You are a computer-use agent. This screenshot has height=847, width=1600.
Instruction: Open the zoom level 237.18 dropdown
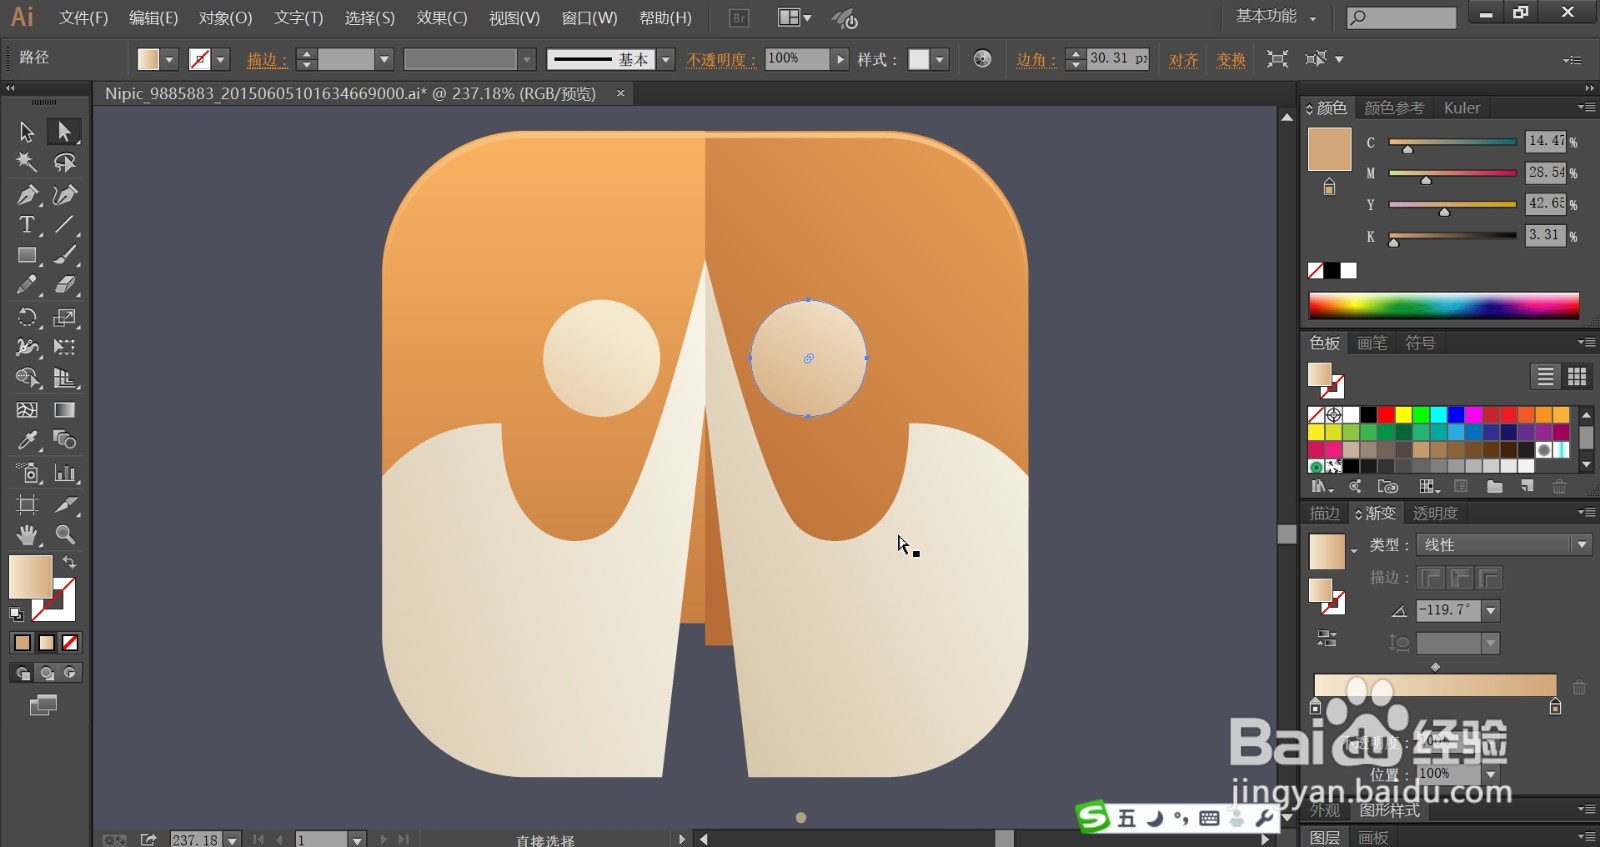[x=232, y=840]
